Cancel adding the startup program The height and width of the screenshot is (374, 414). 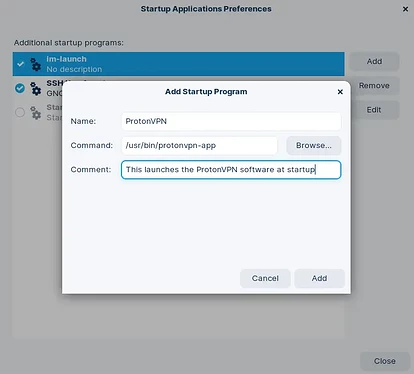pyautogui.click(x=265, y=278)
